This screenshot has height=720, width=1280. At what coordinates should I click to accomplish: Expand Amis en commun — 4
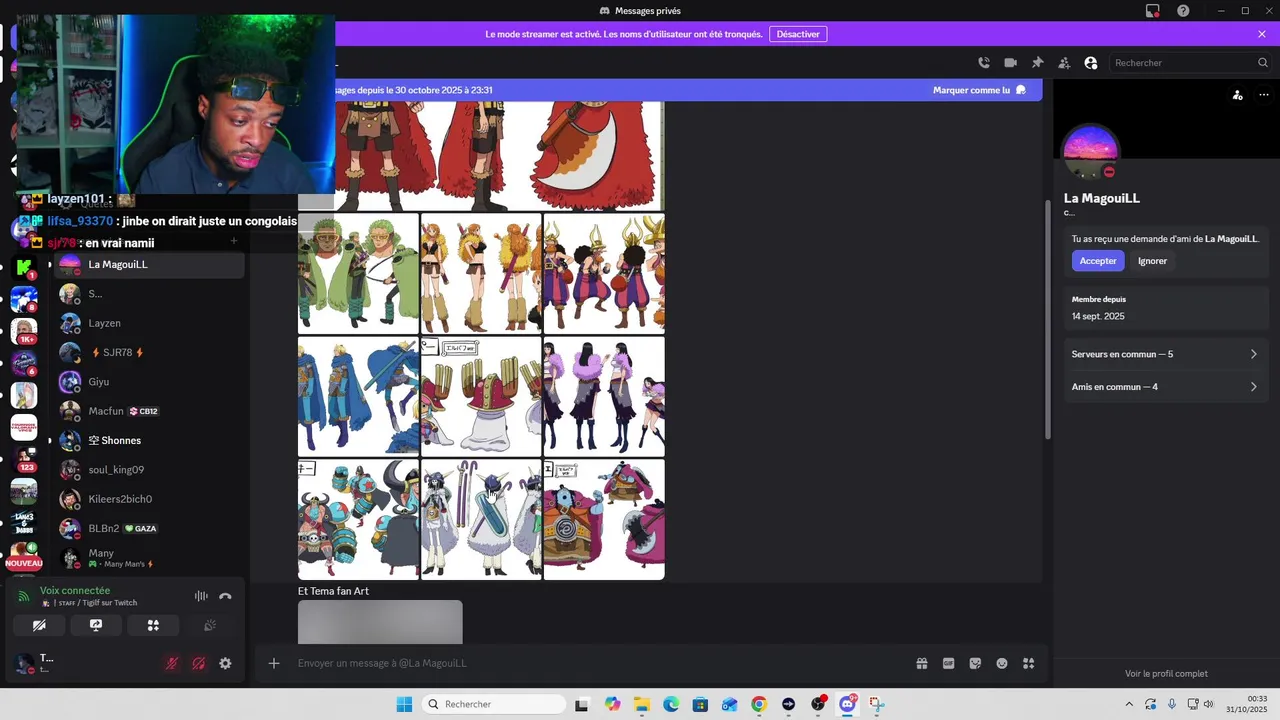coord(1165,387)
